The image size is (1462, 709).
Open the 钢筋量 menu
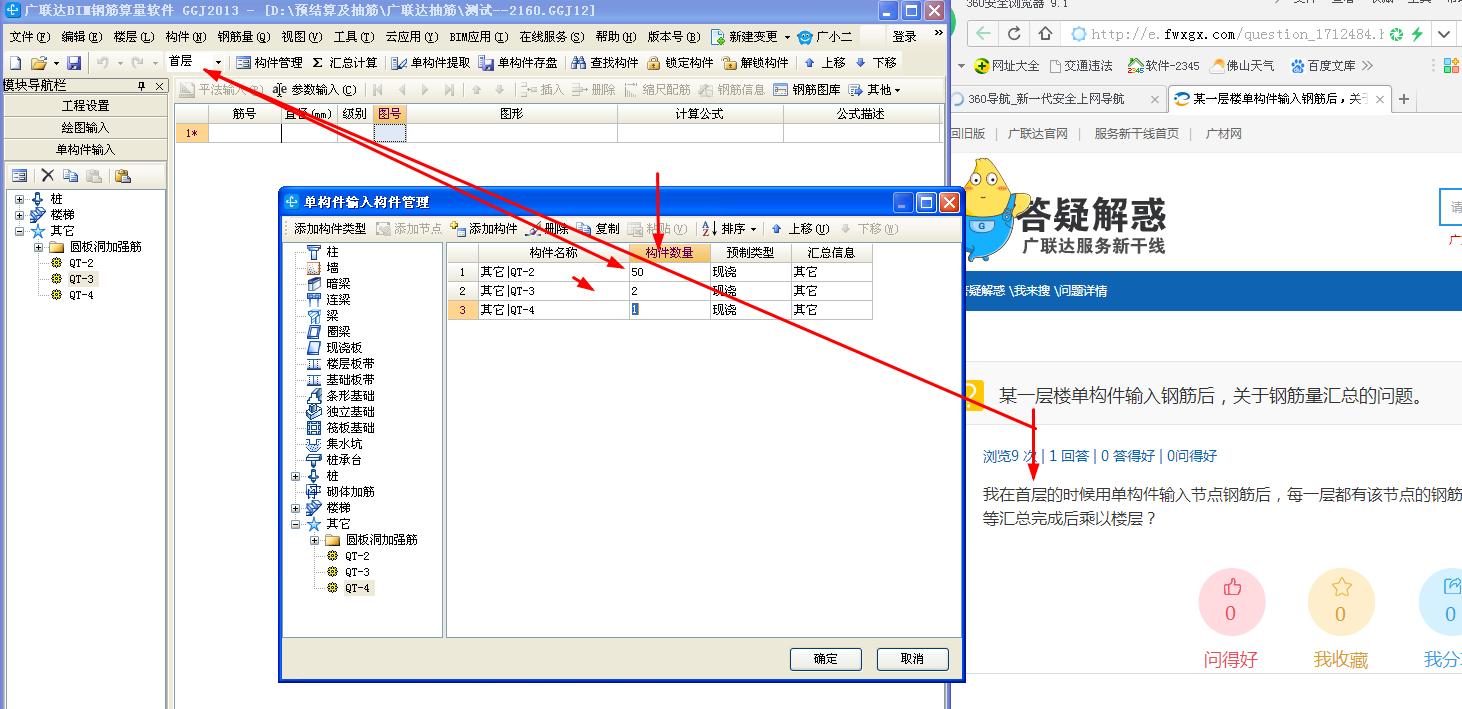click(x=244, y=37)
